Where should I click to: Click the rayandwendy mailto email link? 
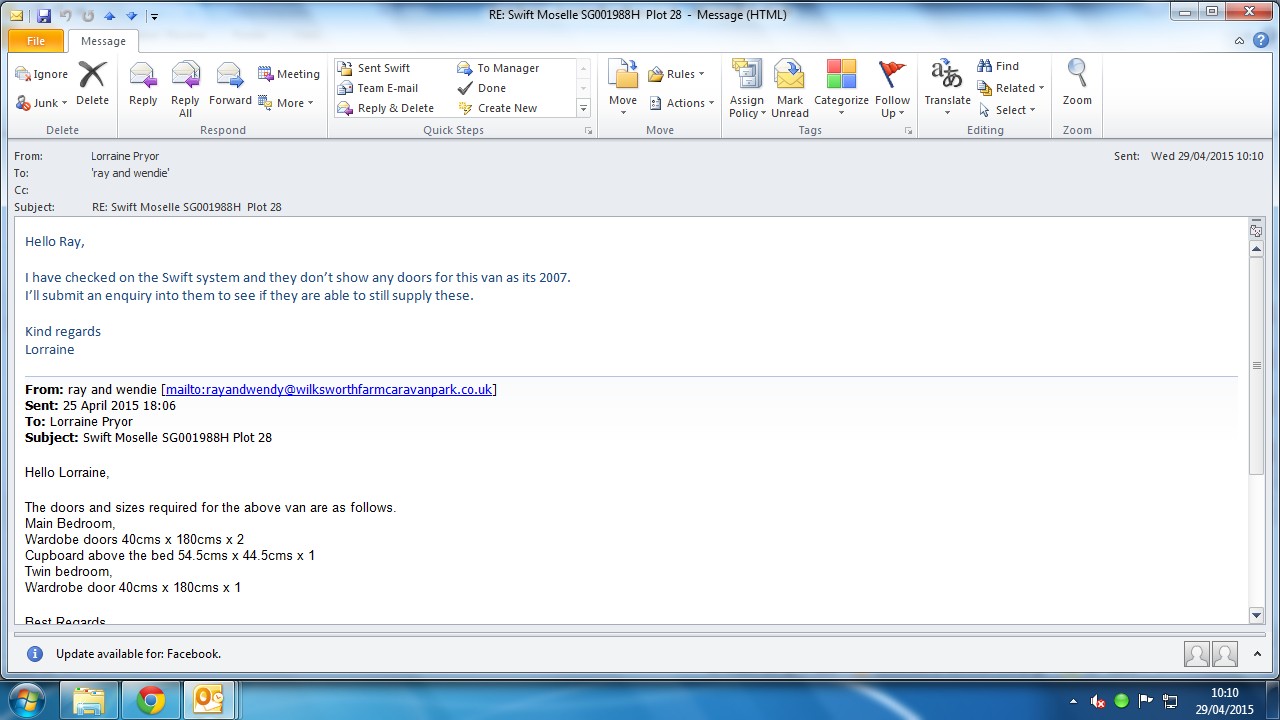click(x=328, y=390)
